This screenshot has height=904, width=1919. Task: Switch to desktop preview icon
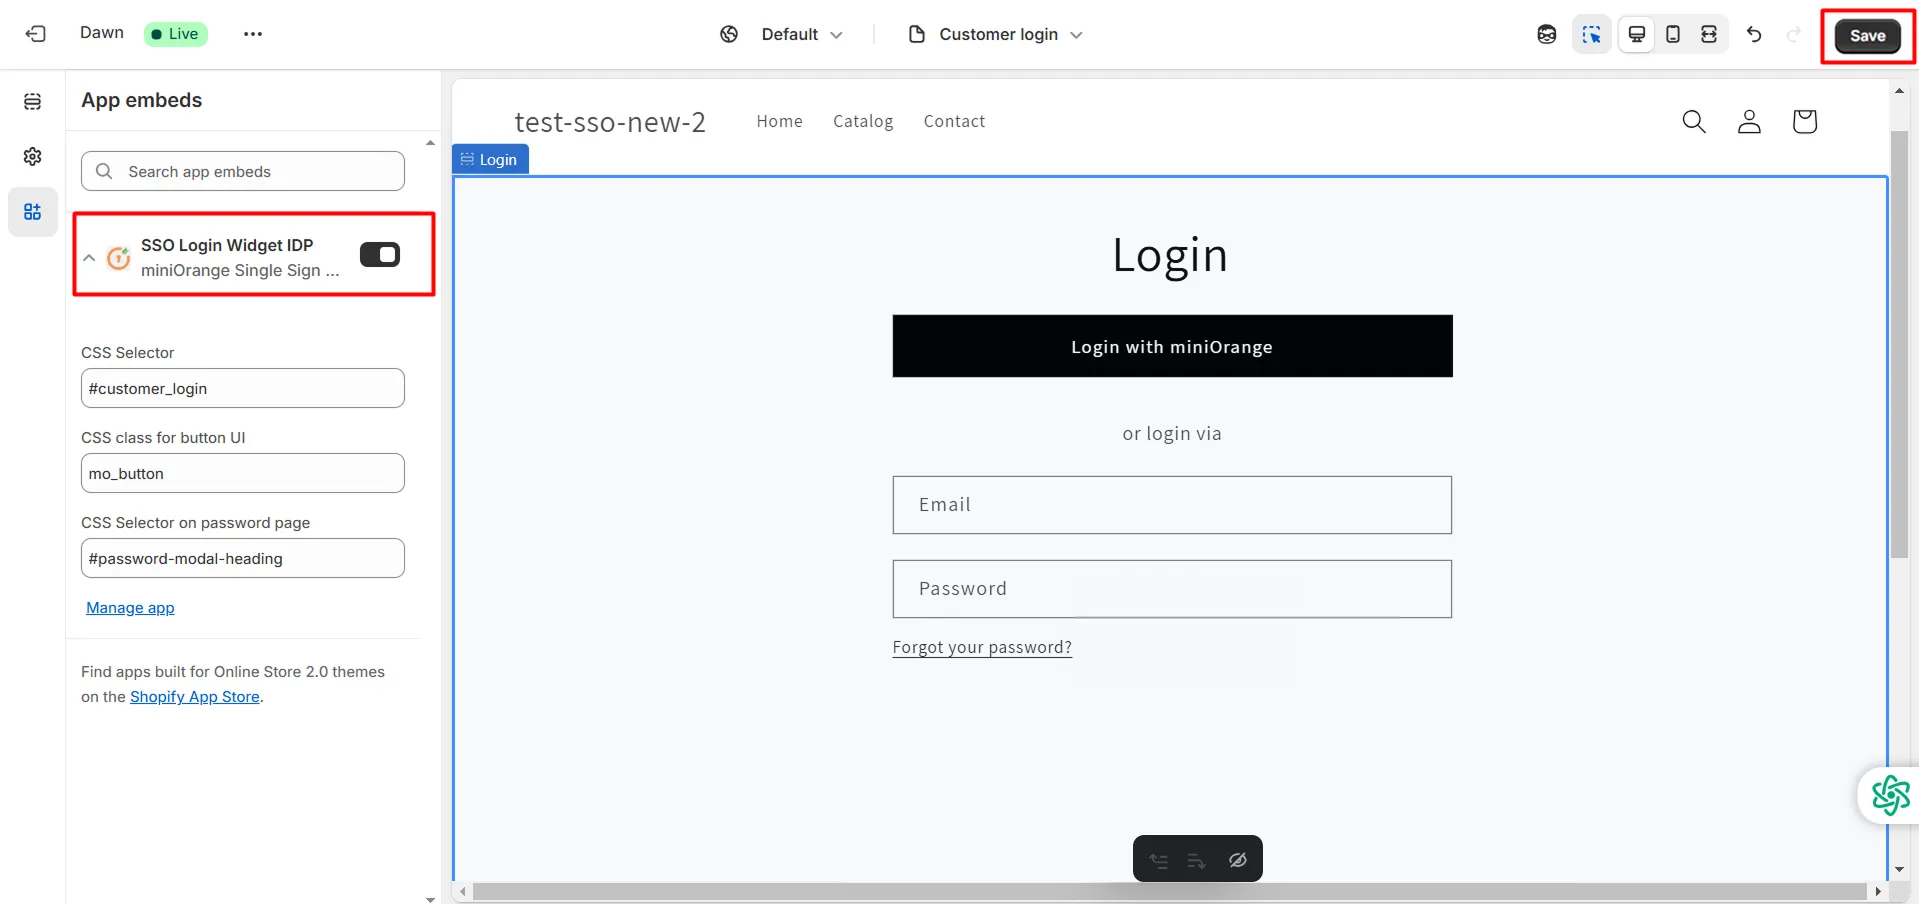[1637, 34]
